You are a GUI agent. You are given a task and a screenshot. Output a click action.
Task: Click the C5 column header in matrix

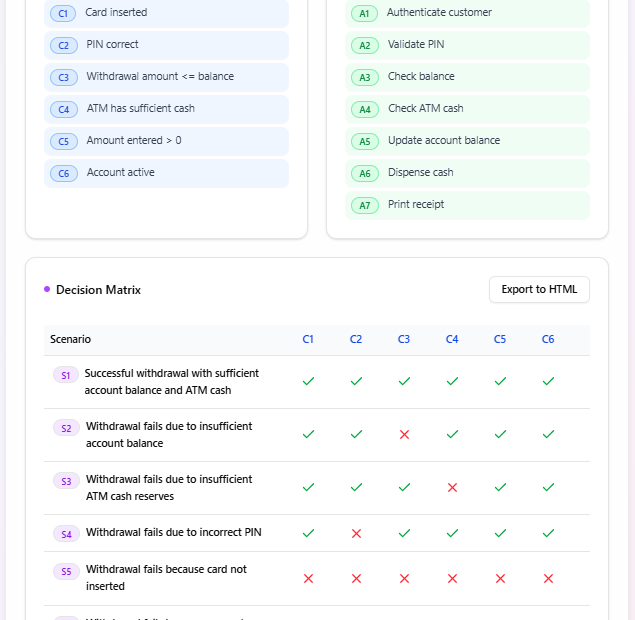coord(500,339)
